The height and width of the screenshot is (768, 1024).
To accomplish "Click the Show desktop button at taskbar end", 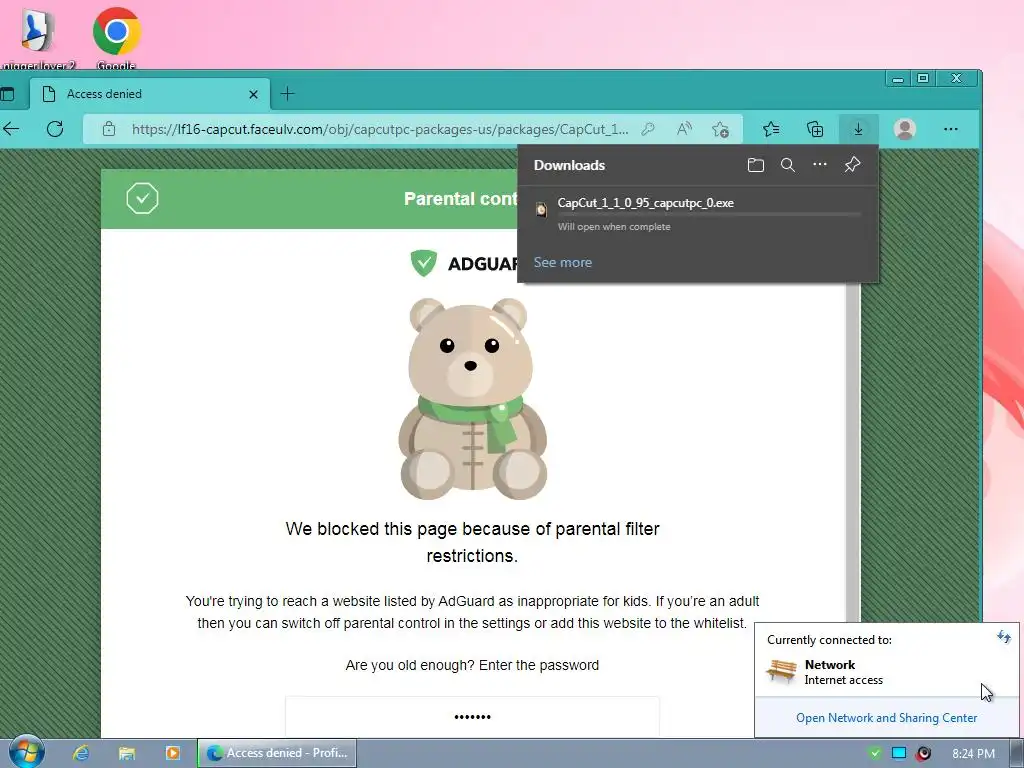I will point(1017,754).
